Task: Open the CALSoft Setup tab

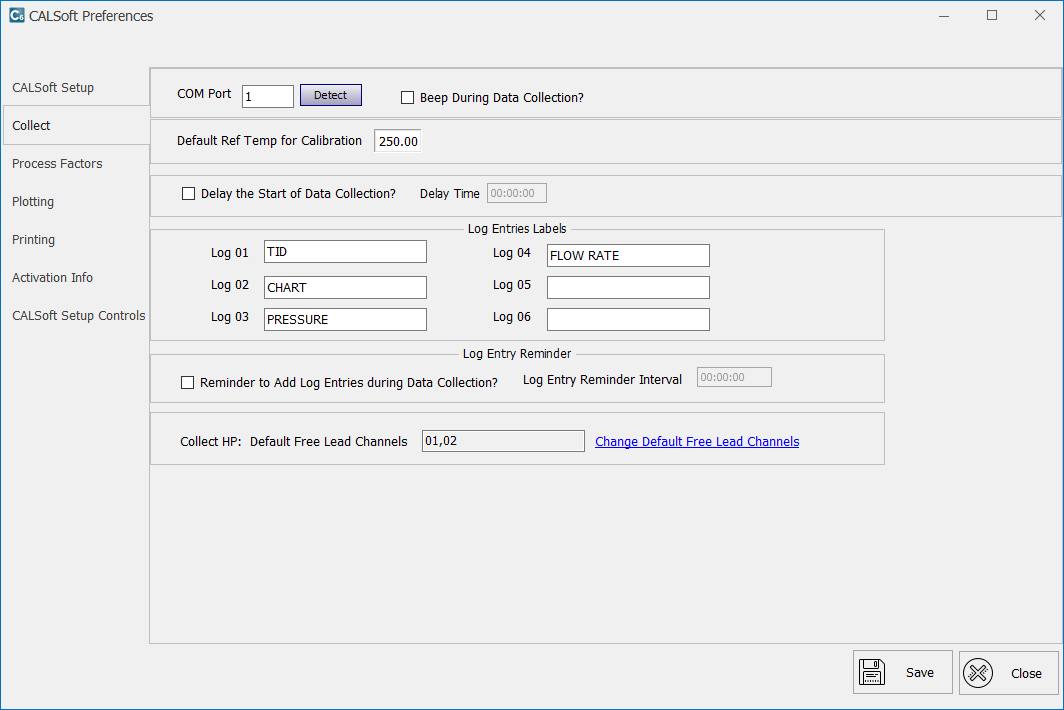Action: (53, 88)
